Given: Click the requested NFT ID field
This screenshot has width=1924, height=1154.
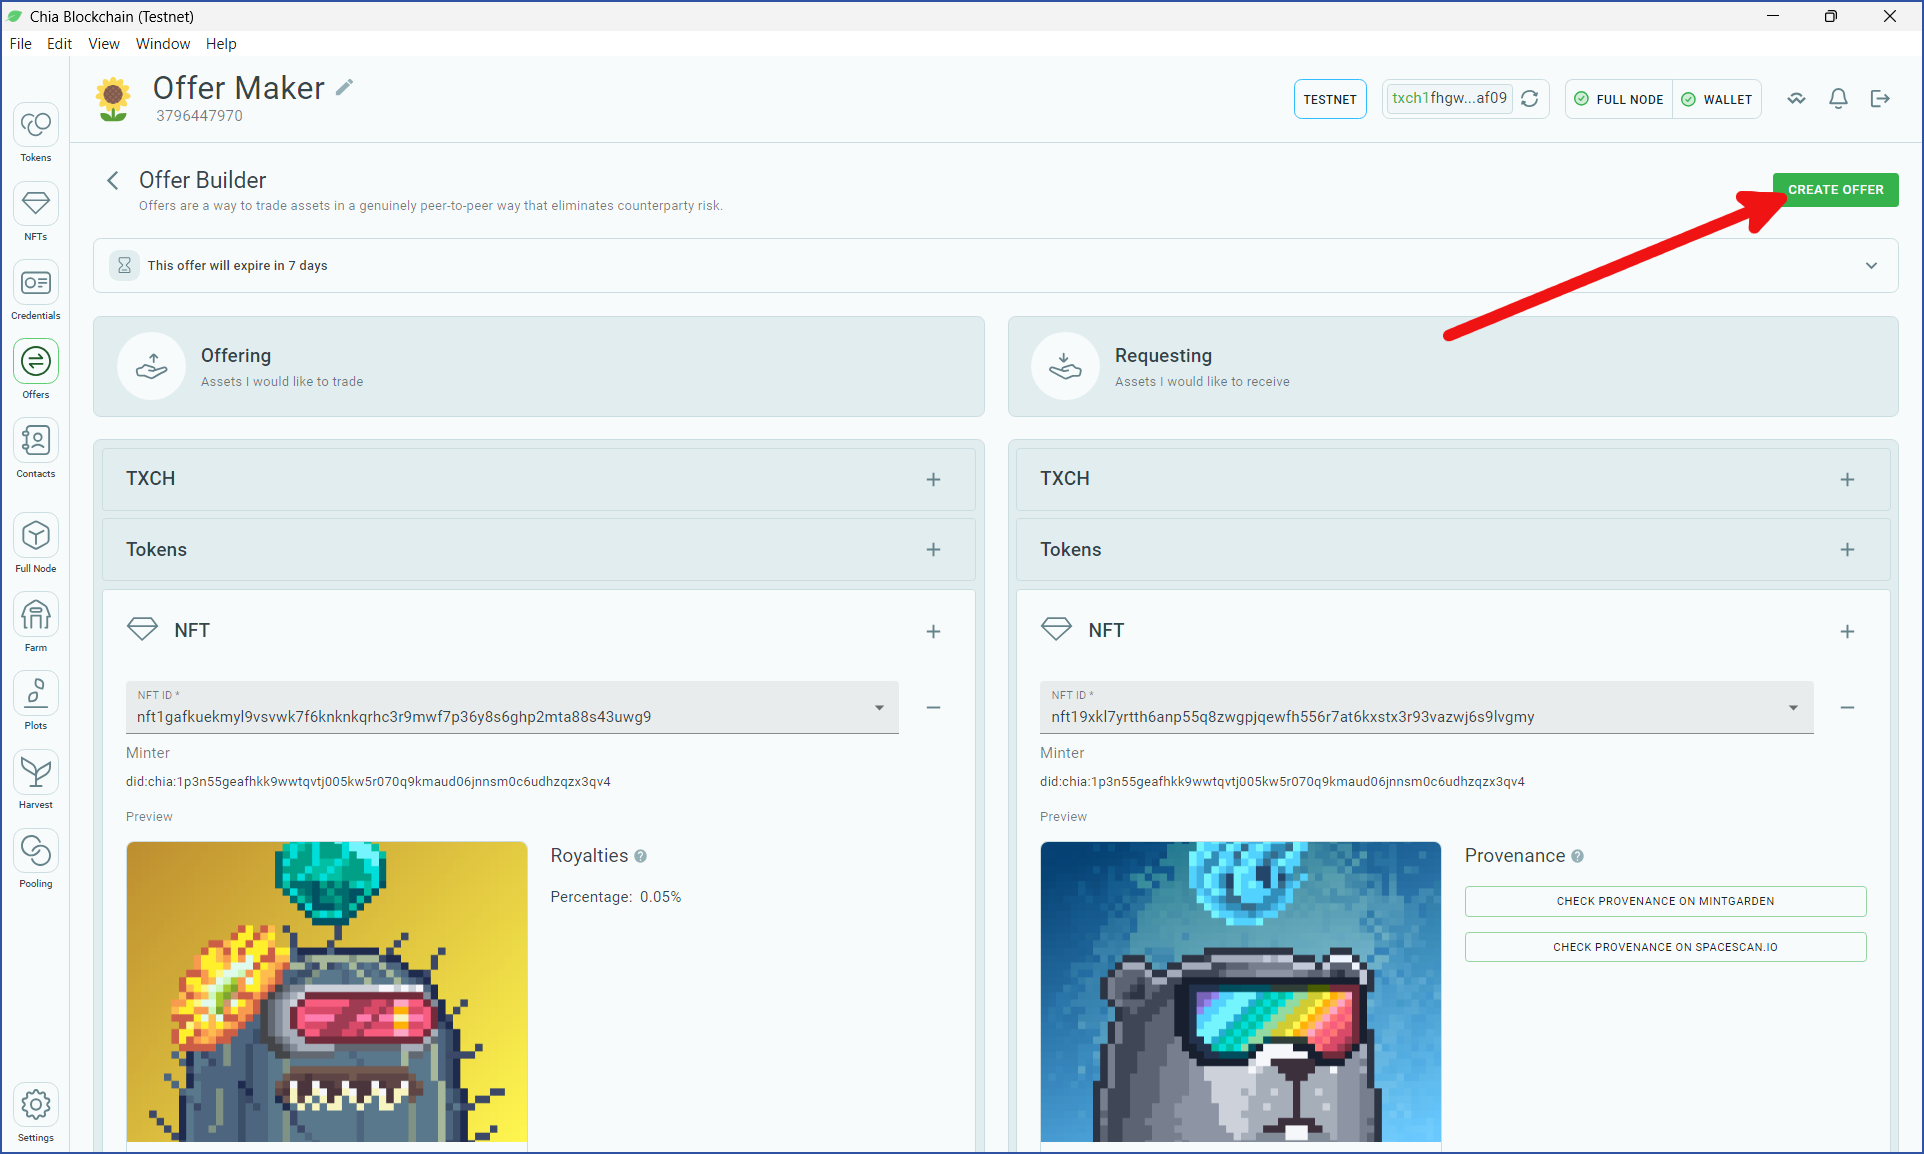Looking at the screenshot, I should coord(1426,708).
